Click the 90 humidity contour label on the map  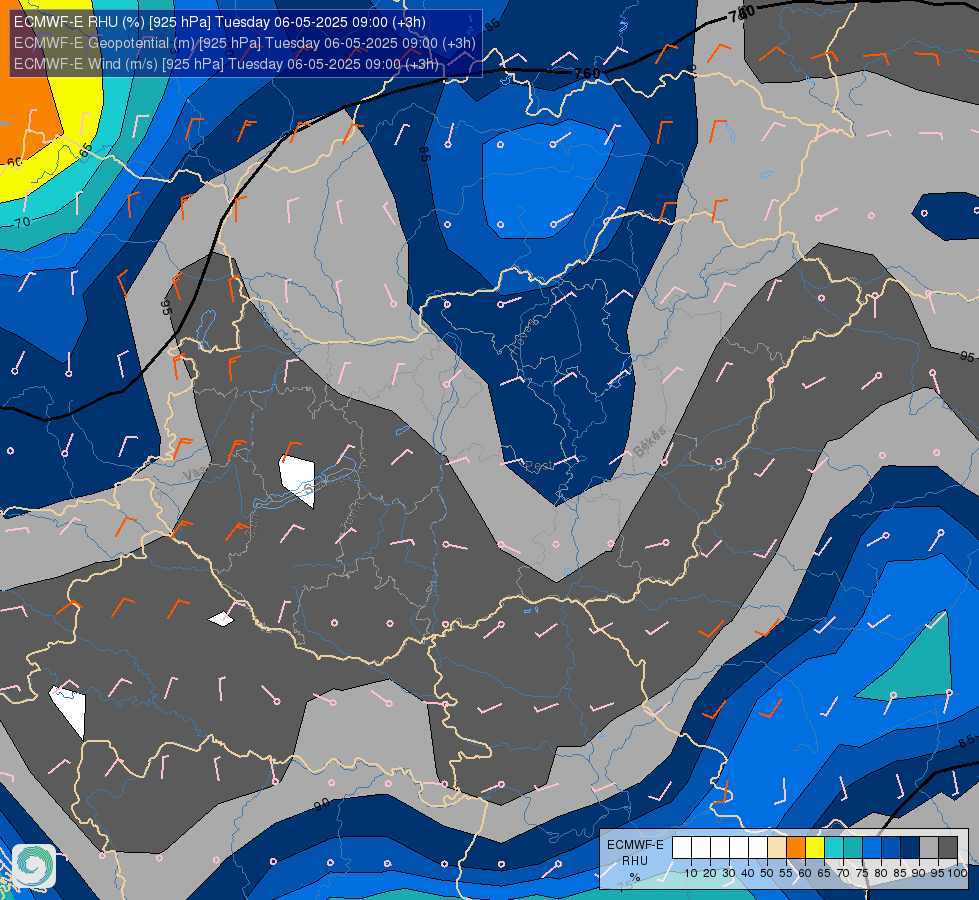[x=322, y=804]
